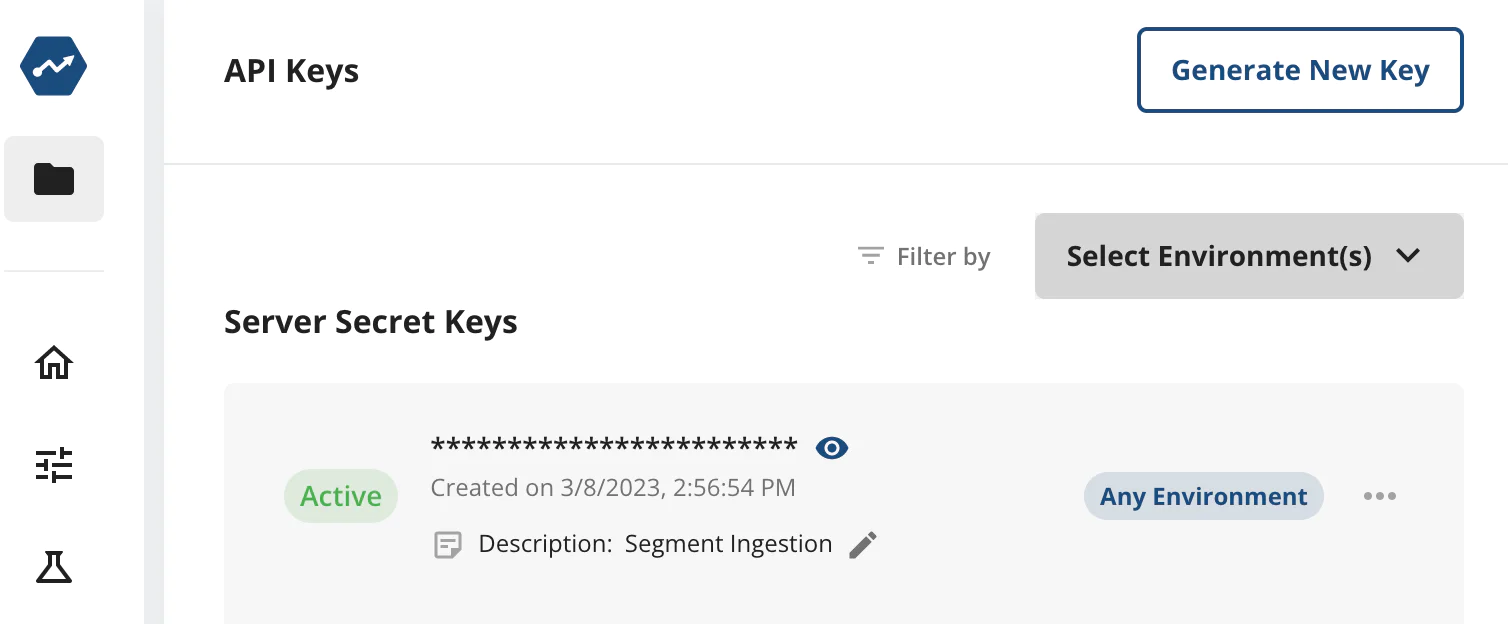Image resolution: width=1508 pixels, height=624 pixels.
Task: Click the chevron arrow in environment dropdown
Action: pos(1408,256)
